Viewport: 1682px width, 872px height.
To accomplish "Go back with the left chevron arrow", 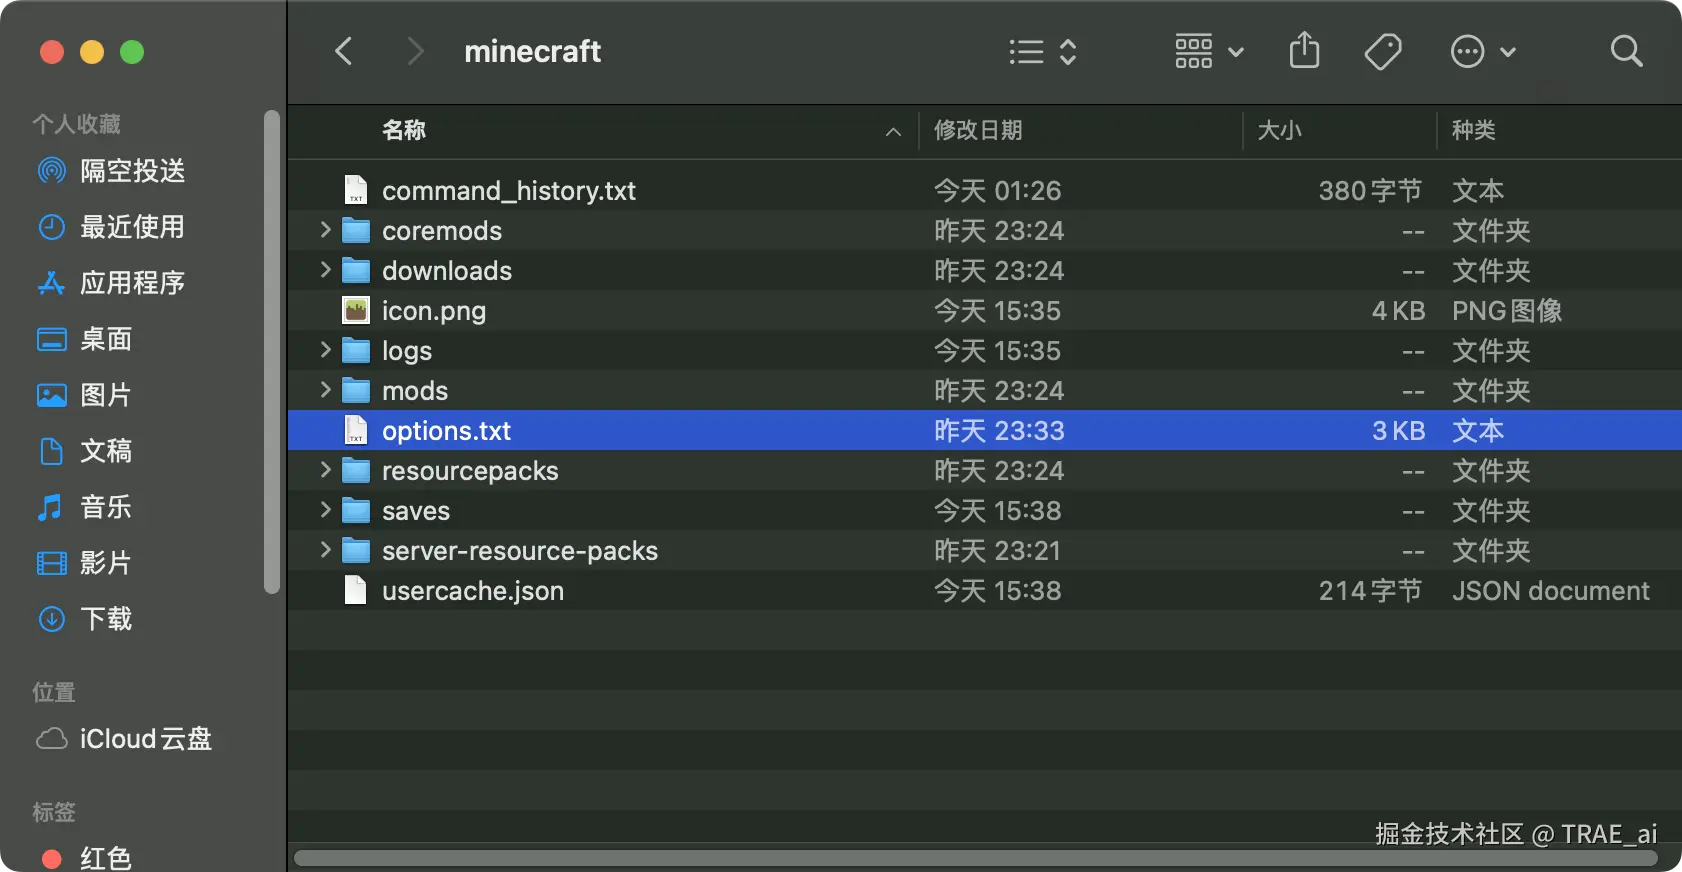I will tap(344, 51).
